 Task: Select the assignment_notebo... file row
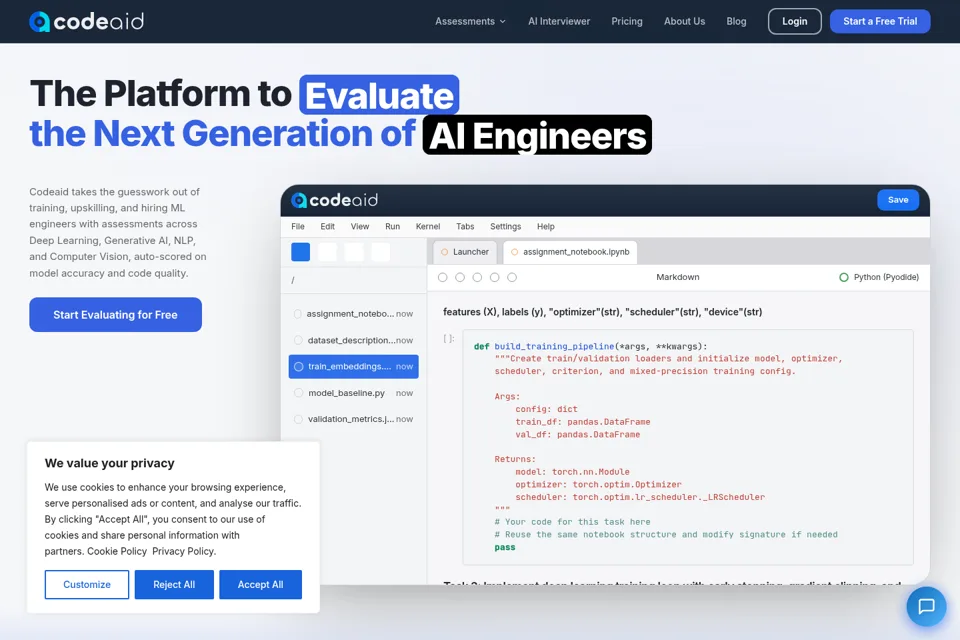coord(354,314)
